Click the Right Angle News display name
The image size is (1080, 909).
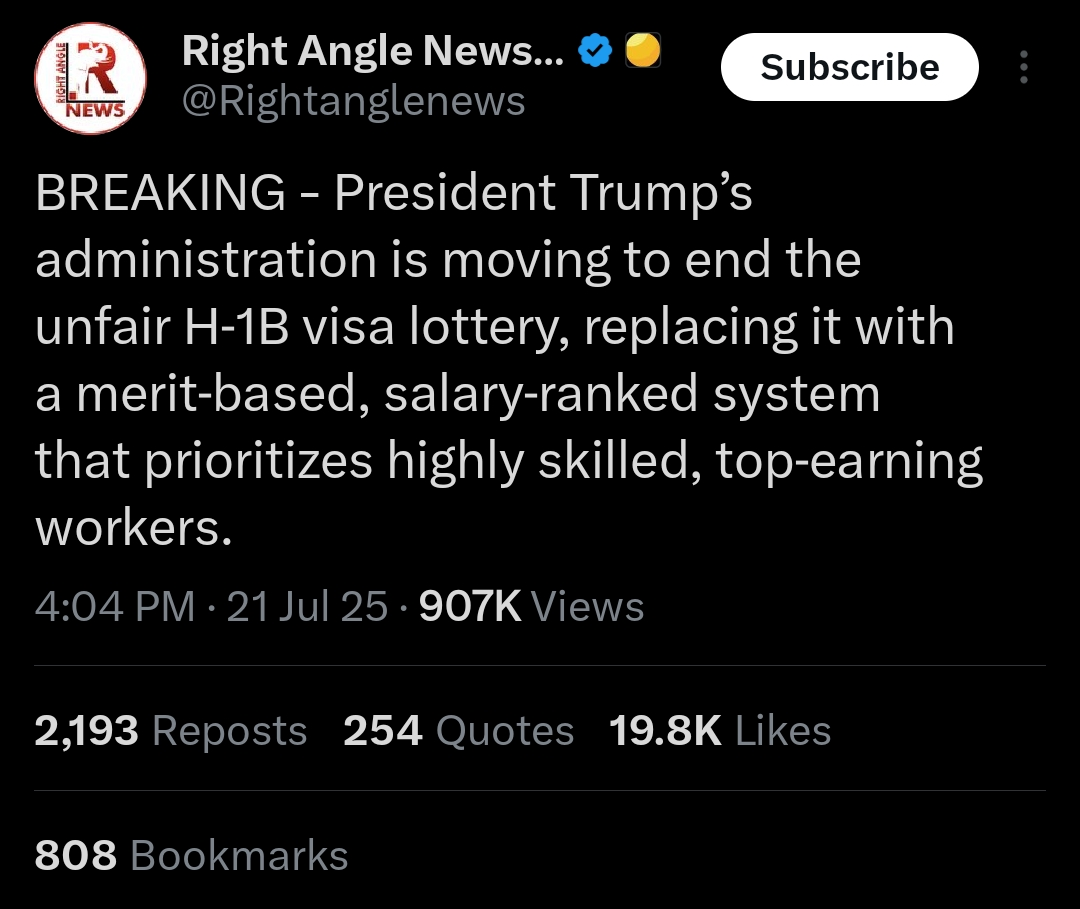point(373,51)
